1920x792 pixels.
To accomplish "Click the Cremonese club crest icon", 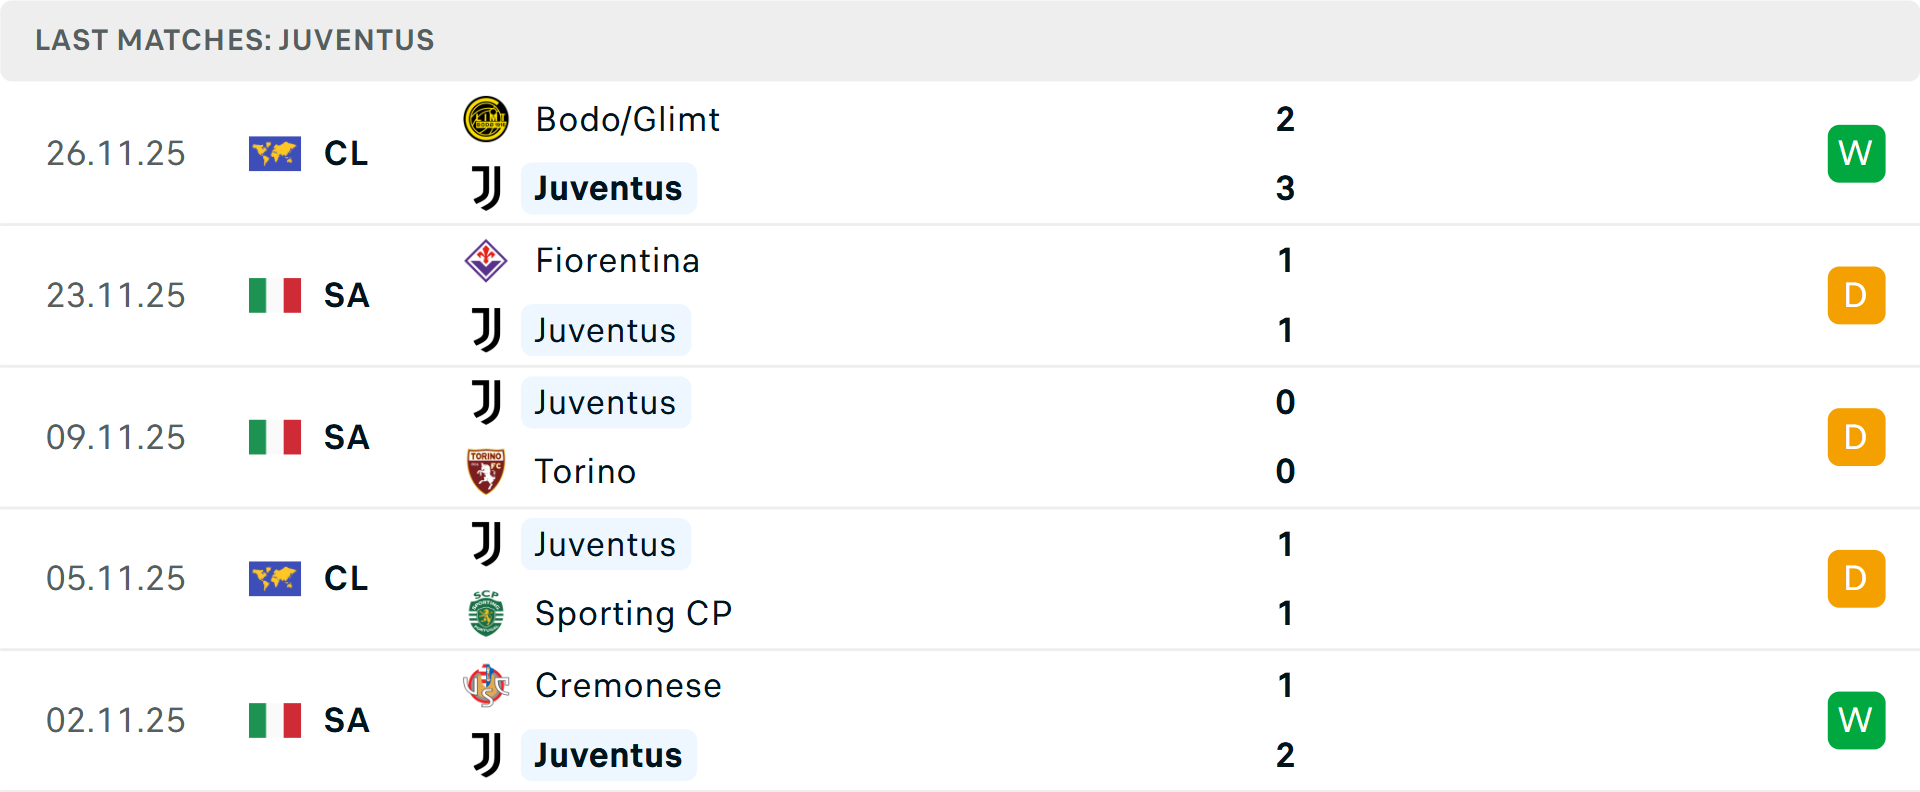I will coord(486,686).
